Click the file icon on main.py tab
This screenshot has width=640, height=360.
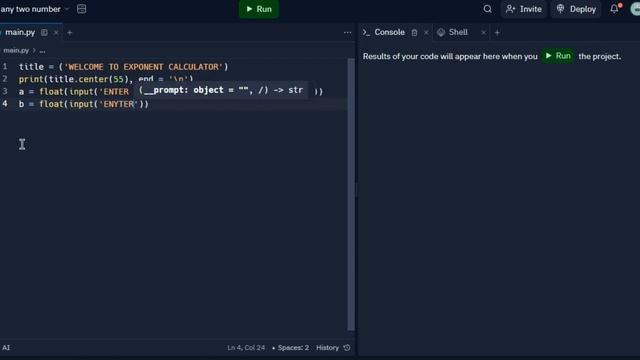(44, 32)
